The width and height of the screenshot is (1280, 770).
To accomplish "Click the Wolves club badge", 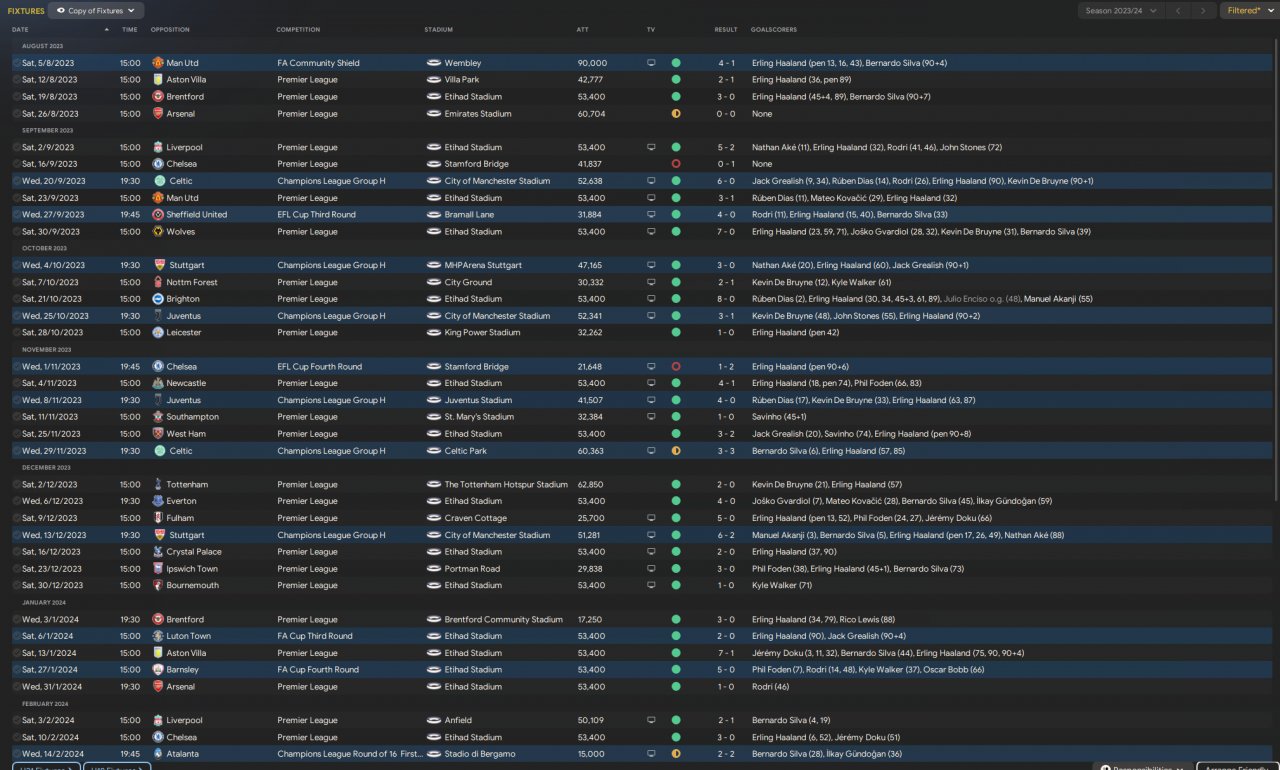I will 158,232.
